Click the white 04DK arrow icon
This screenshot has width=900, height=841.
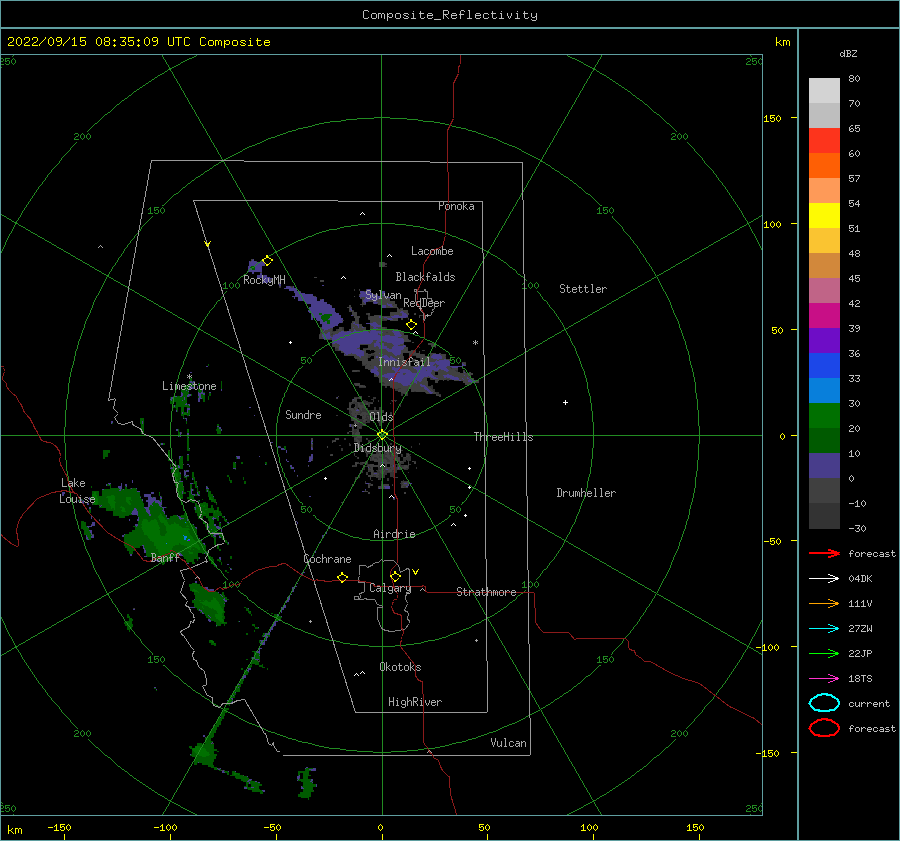[x=824, y=578]
